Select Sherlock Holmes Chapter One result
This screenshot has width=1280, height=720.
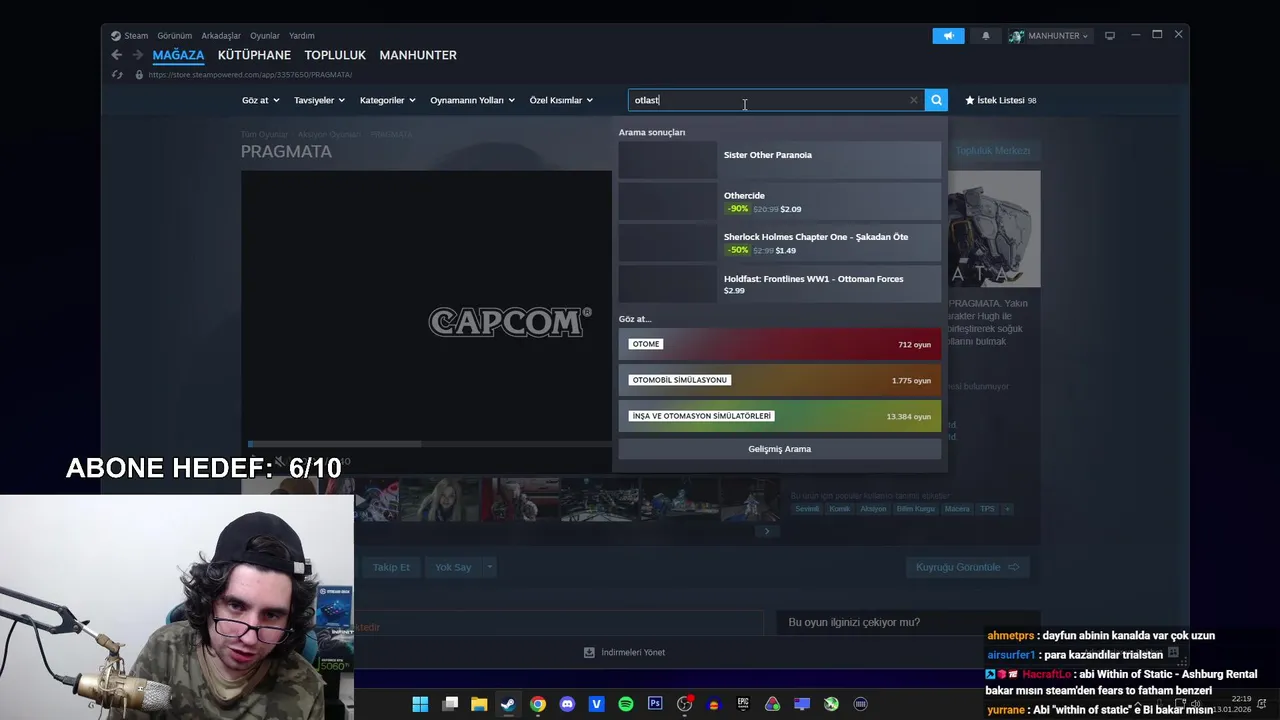pos(780,243)
